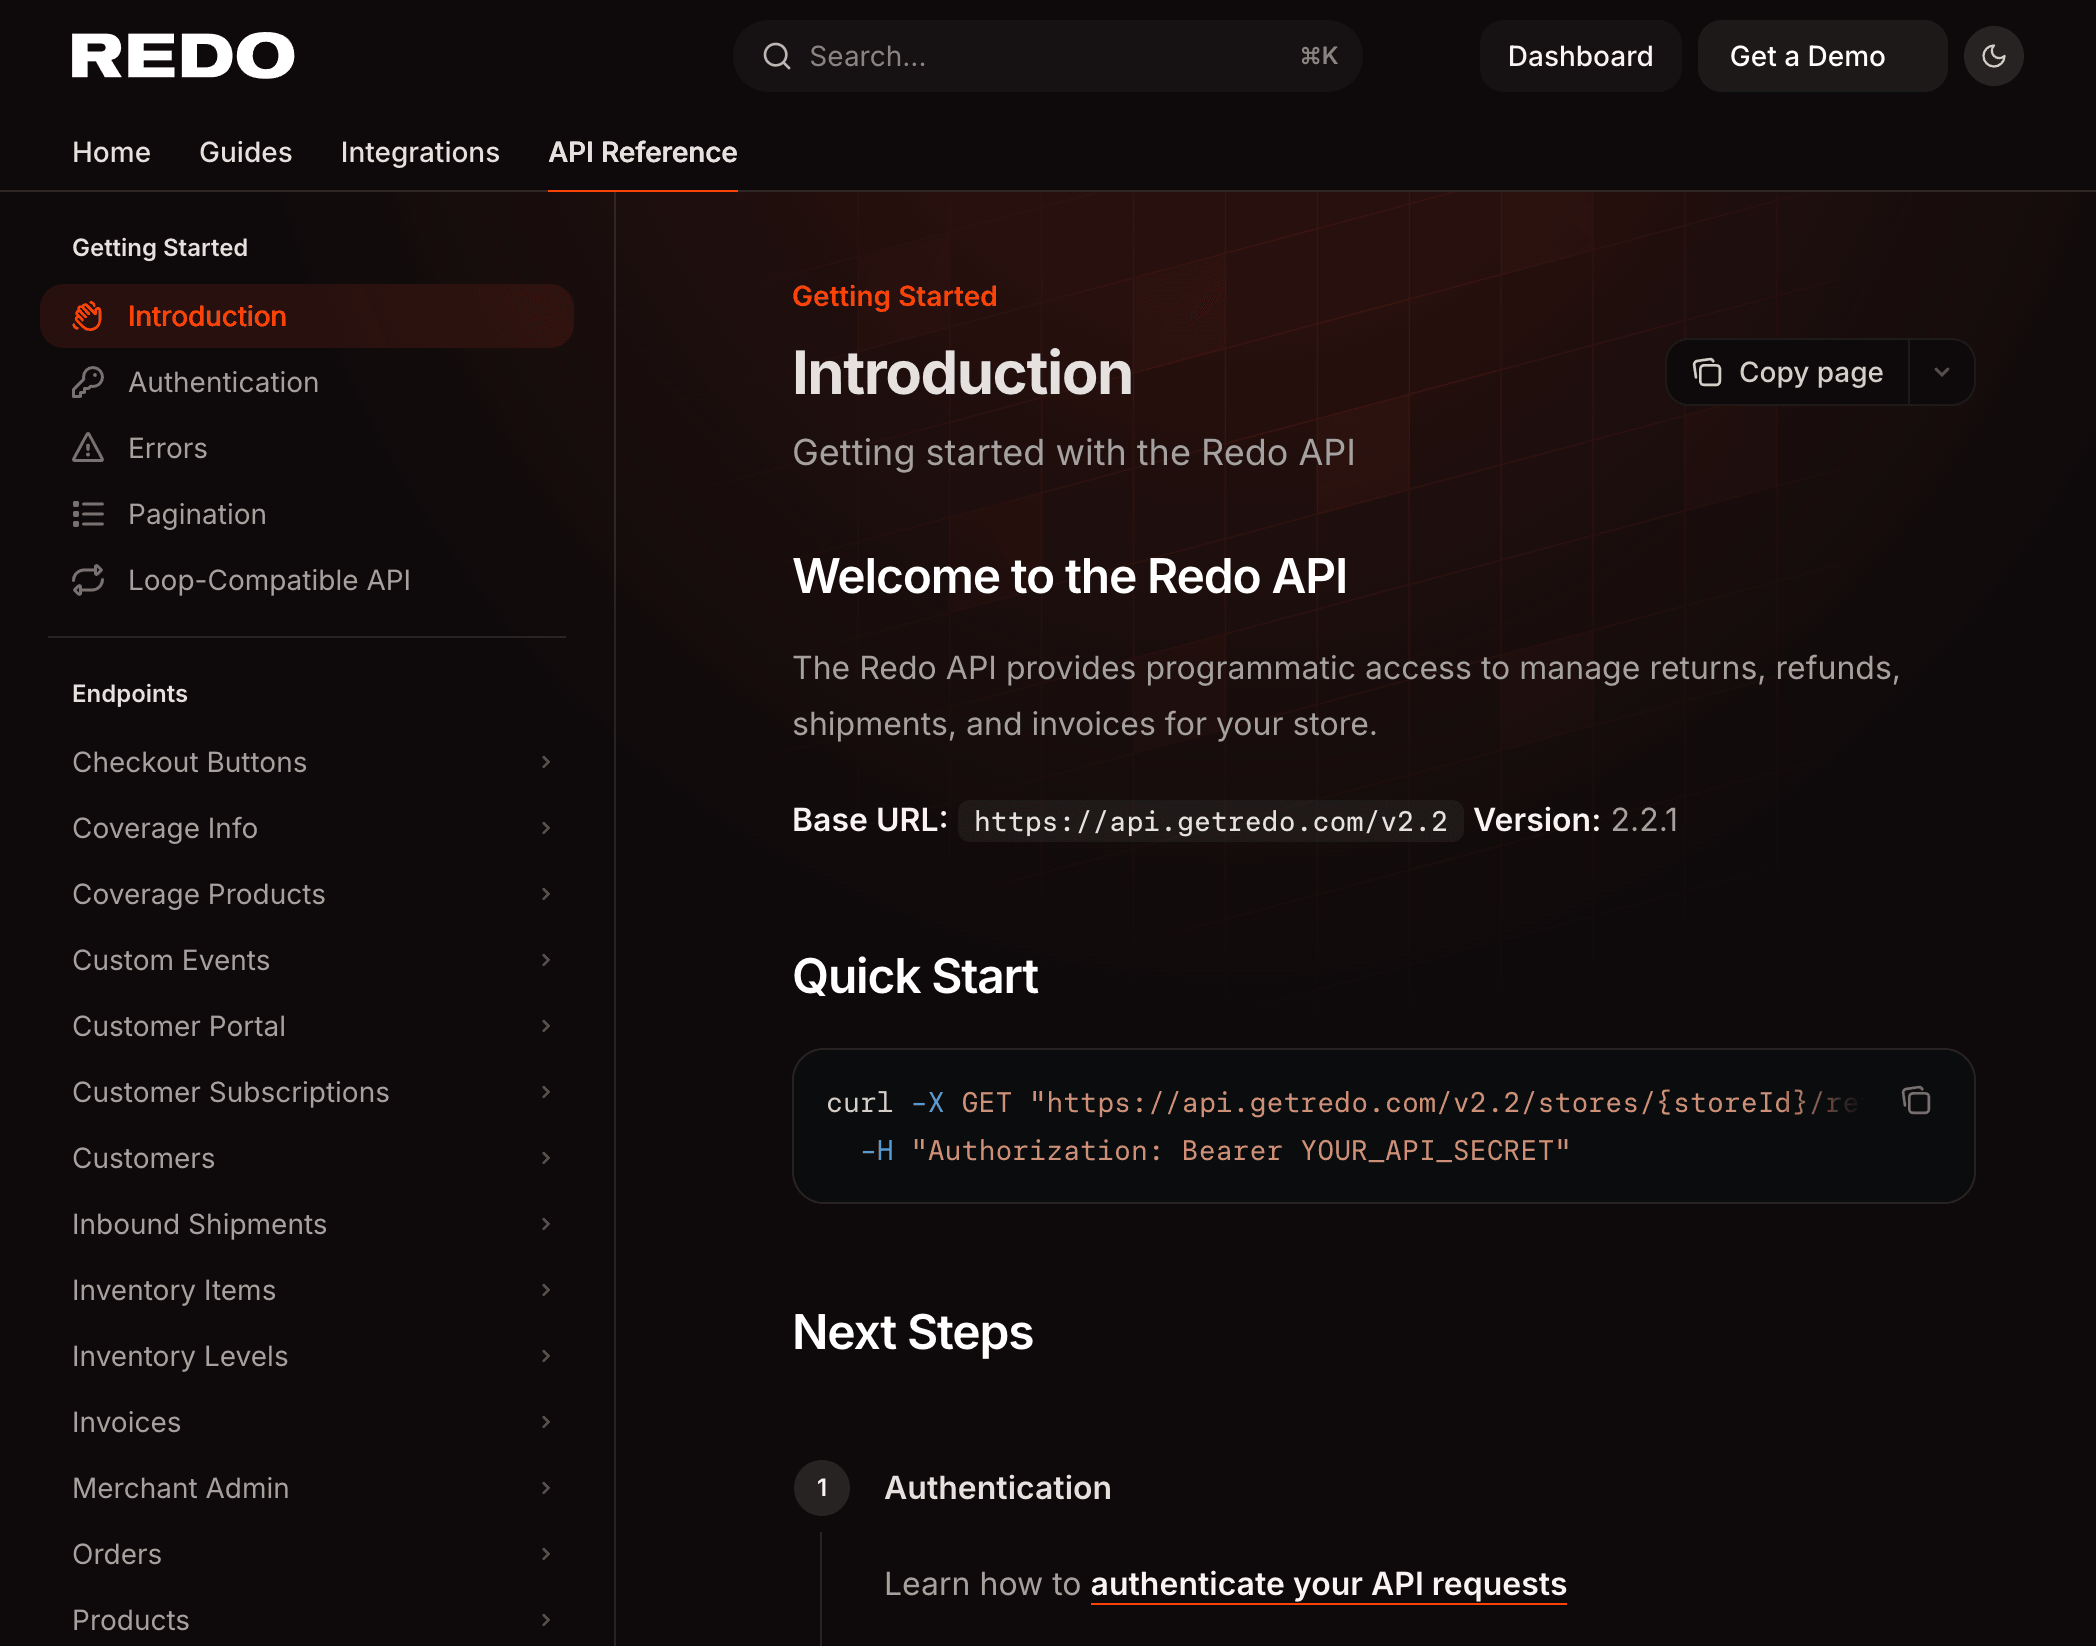
Task: Click the step 1 Authentication heading
Action: [x=997, y=1488]
